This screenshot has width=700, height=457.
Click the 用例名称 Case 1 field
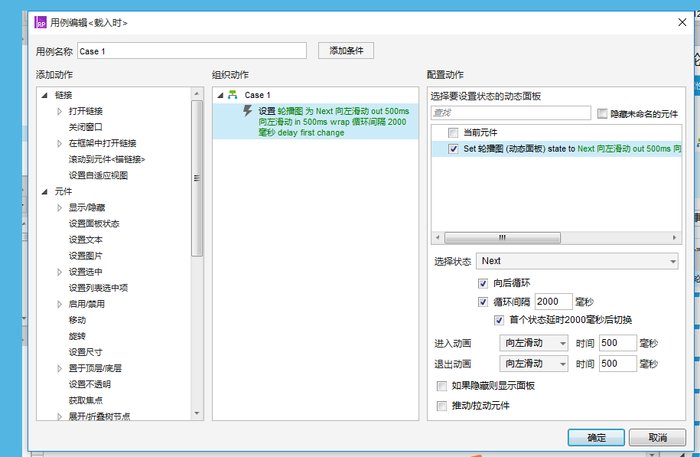pos(192,51)
